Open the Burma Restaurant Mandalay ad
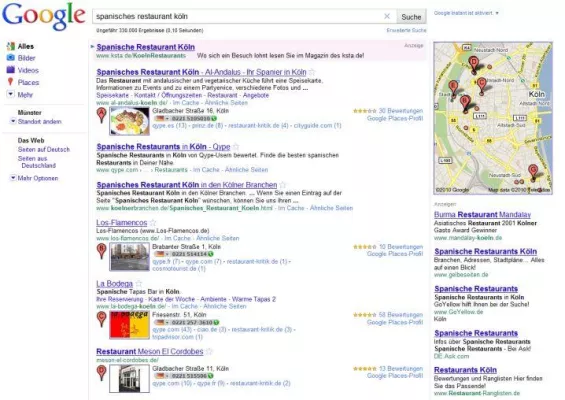The width and height of the screenshot is (565, 400). click(x=482, y=215)
